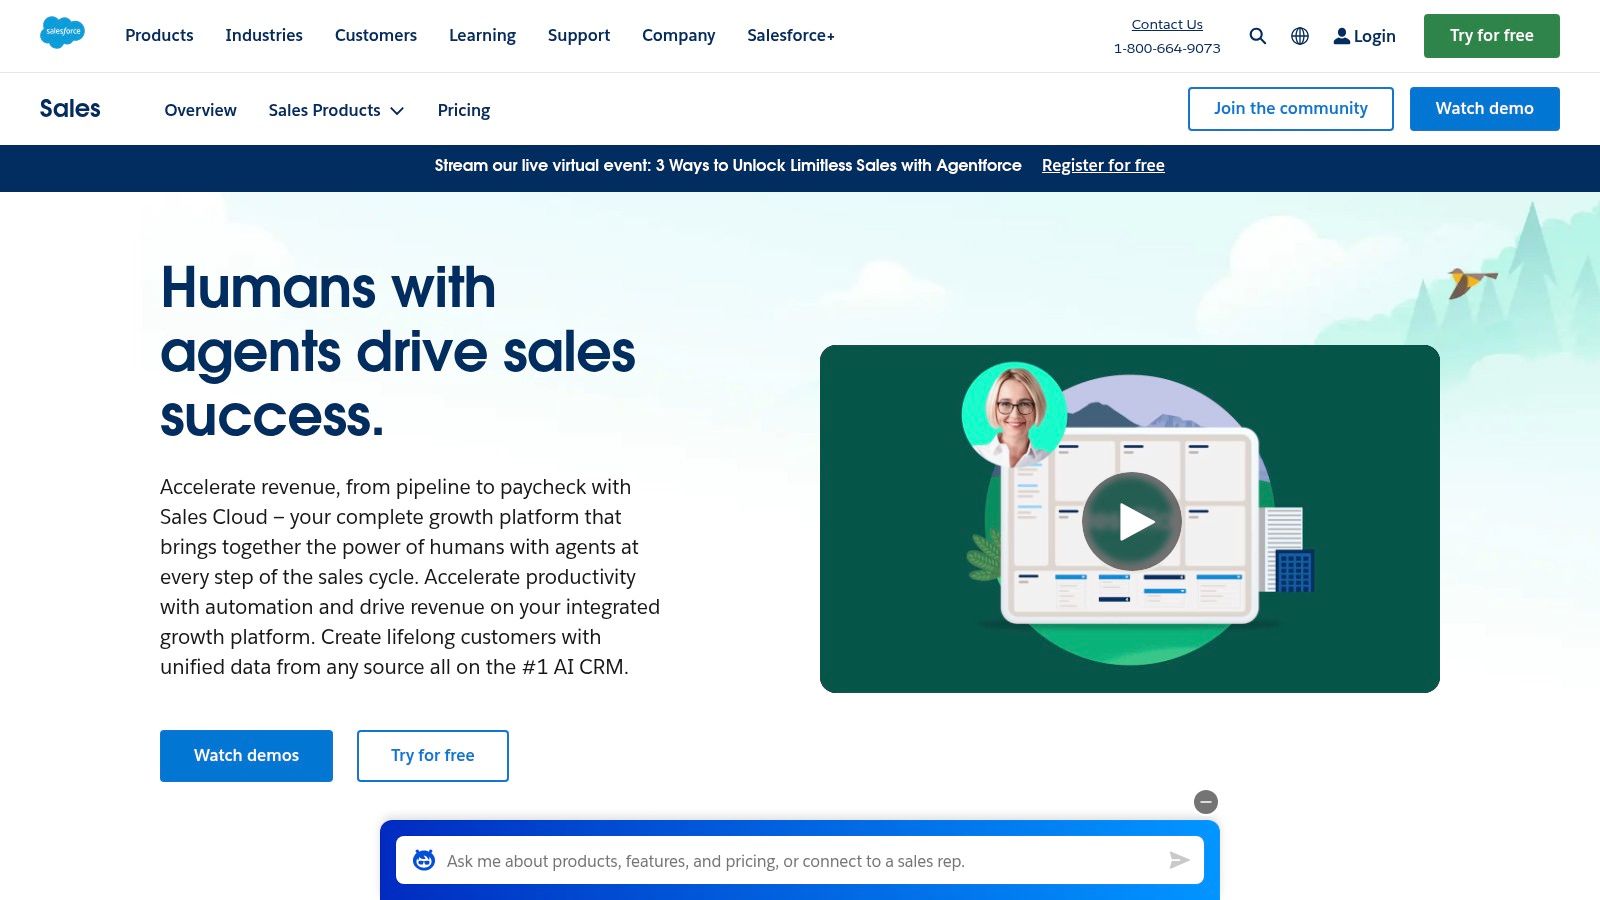Click the Contact Us link
Viewport: 1600px width, 900px height.
click(1167, 24)
